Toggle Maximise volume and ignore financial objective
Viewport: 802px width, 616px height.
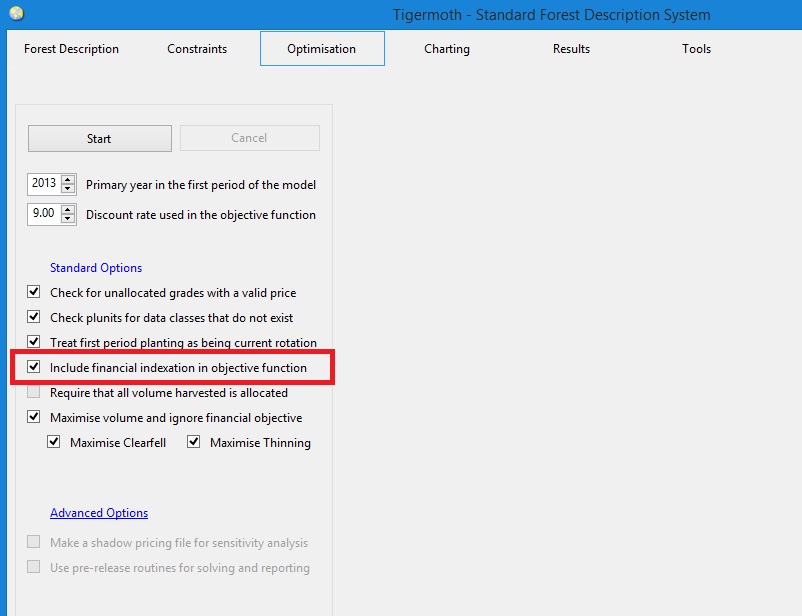click(34, 416)
